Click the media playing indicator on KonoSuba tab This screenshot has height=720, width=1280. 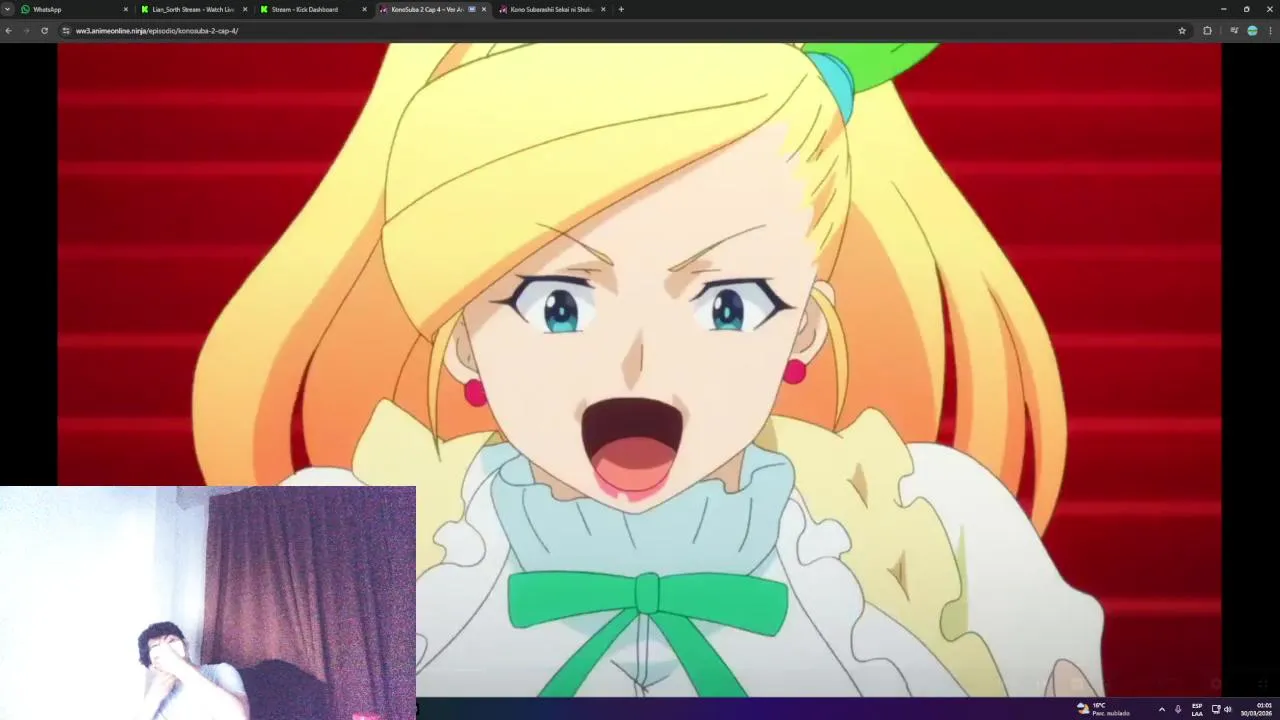(472, 9)
